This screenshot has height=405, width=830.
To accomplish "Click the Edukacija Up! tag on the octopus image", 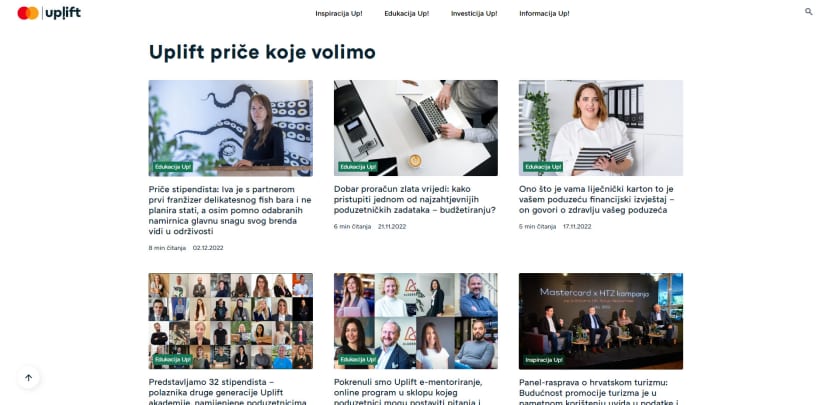I will [173, 167].
